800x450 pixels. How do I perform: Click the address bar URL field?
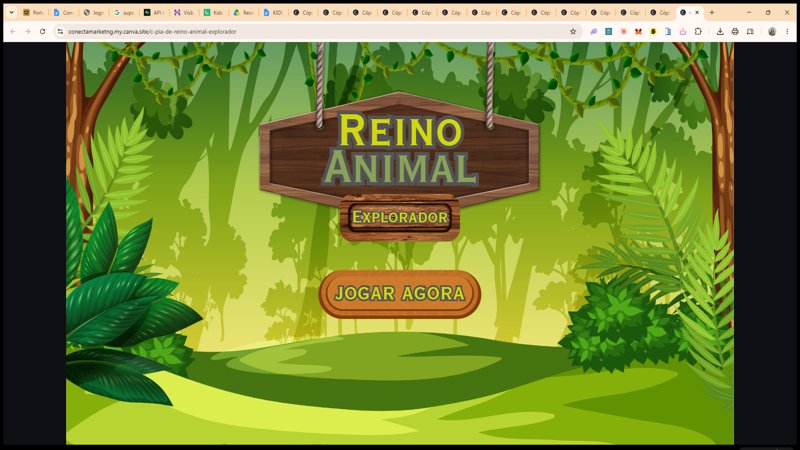pos(316,32)
